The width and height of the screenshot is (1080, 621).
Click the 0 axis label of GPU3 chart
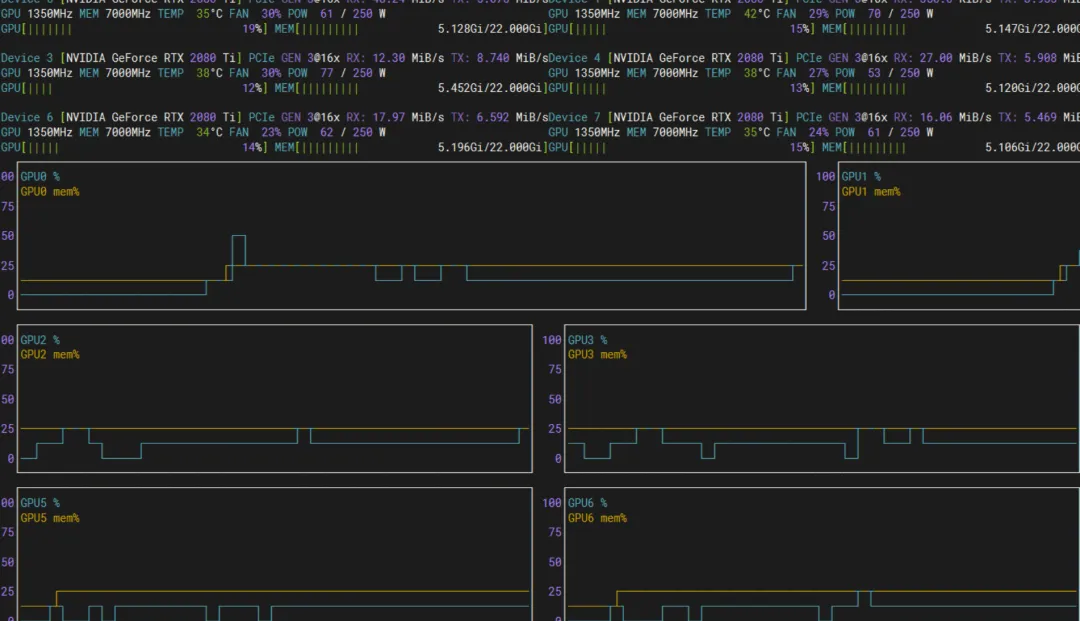tap(558, 459)
